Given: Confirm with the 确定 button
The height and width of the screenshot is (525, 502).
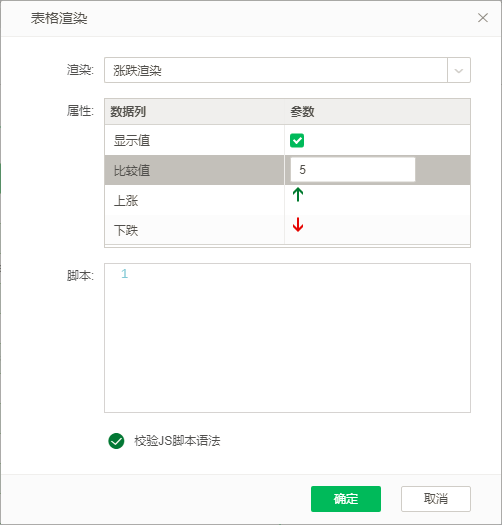Looking at the screenshot, I should pyautogui.click(x=346, y=499).
